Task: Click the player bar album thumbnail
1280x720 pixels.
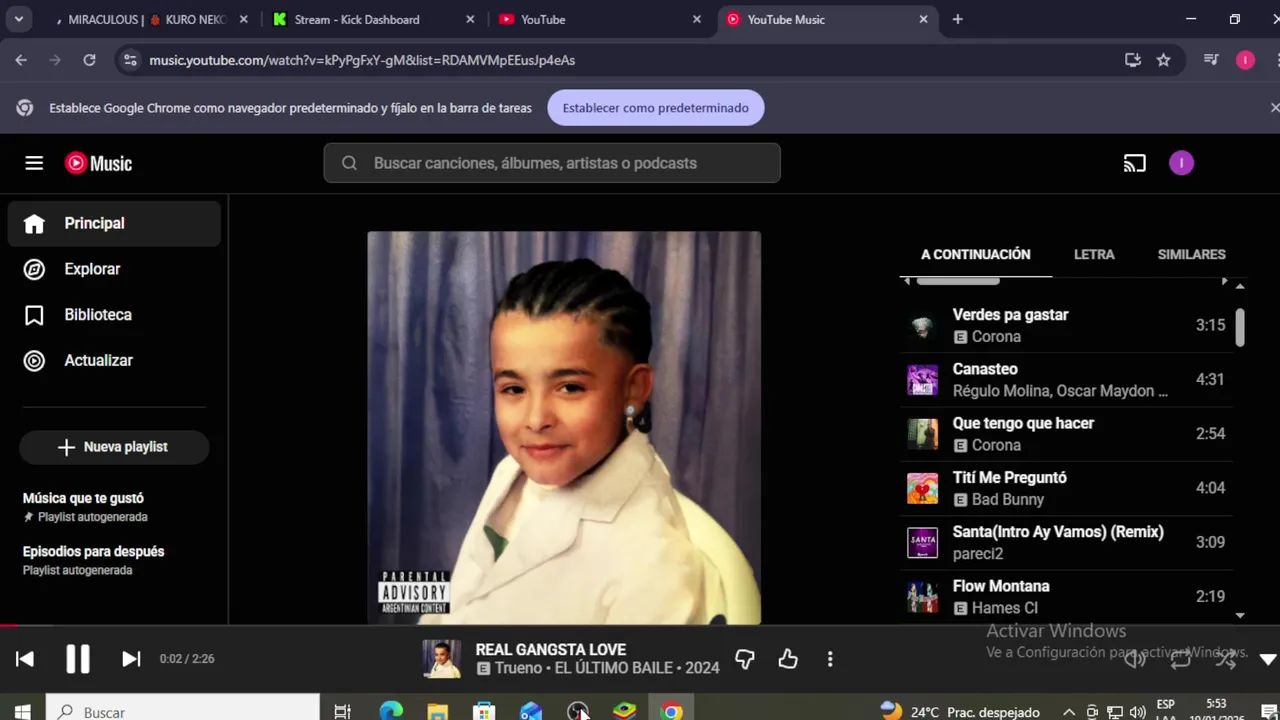Action: click(441, 659)
